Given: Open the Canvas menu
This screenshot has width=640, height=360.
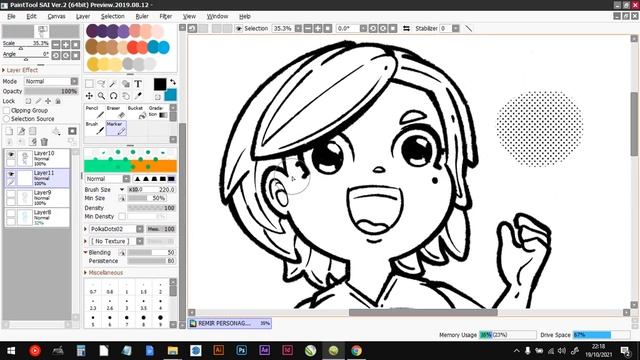Looking at the screenshot, I should pyautogui.click(x=56, y=16).
